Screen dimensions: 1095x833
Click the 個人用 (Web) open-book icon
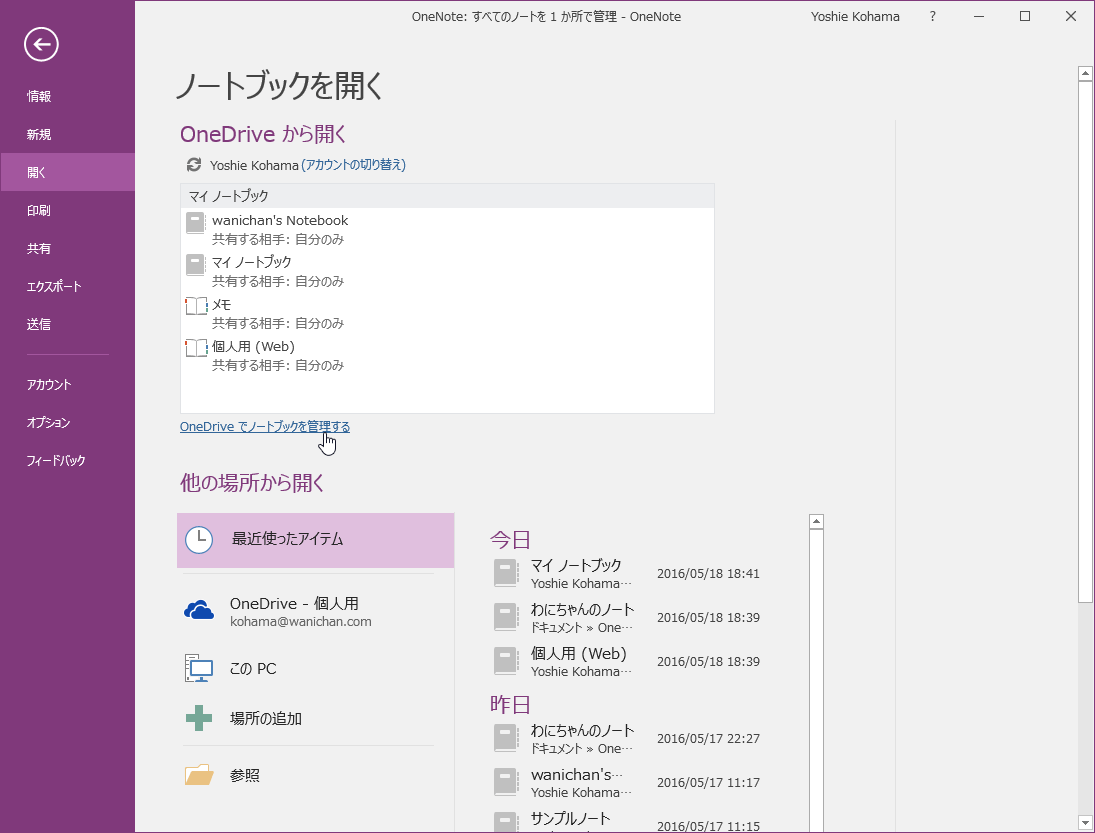point(196,348)
